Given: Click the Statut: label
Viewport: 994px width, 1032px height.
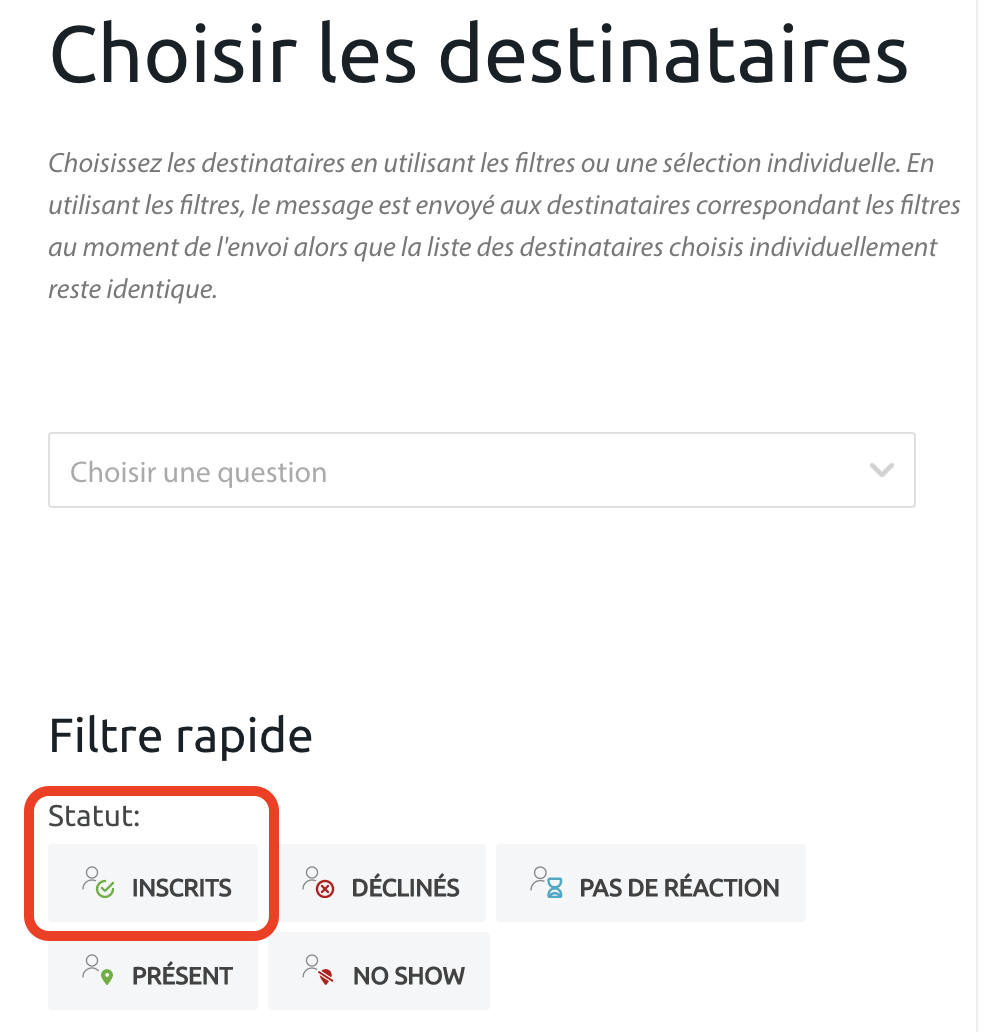Looking at the screenshot, I should (x=94, y=816).
